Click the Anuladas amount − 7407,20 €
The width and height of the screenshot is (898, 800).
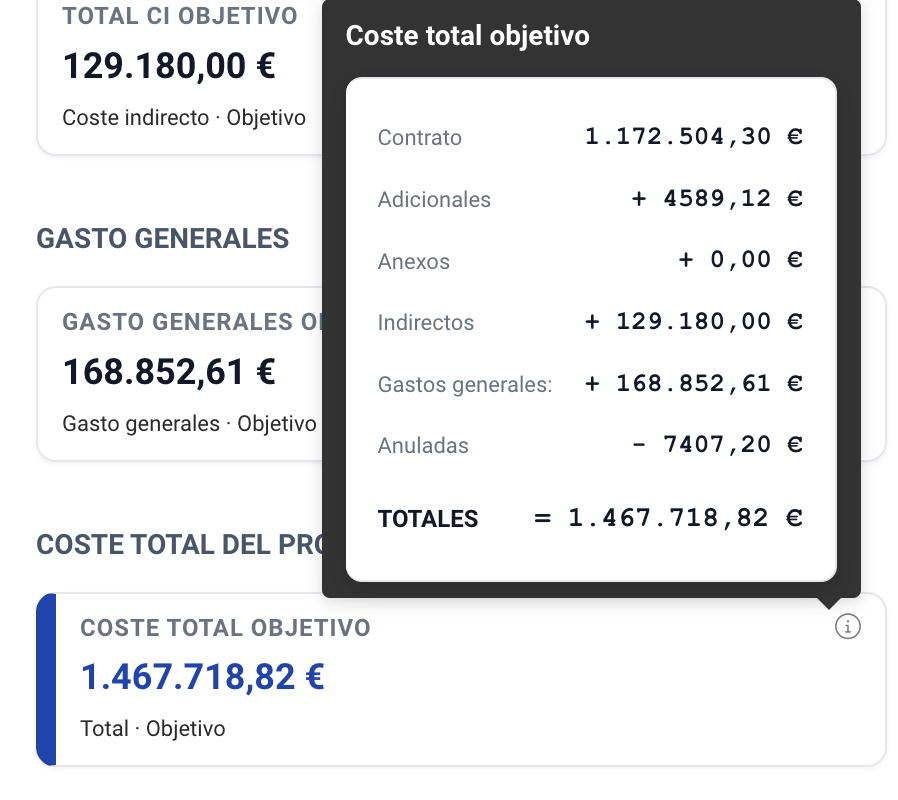(717, 445)
